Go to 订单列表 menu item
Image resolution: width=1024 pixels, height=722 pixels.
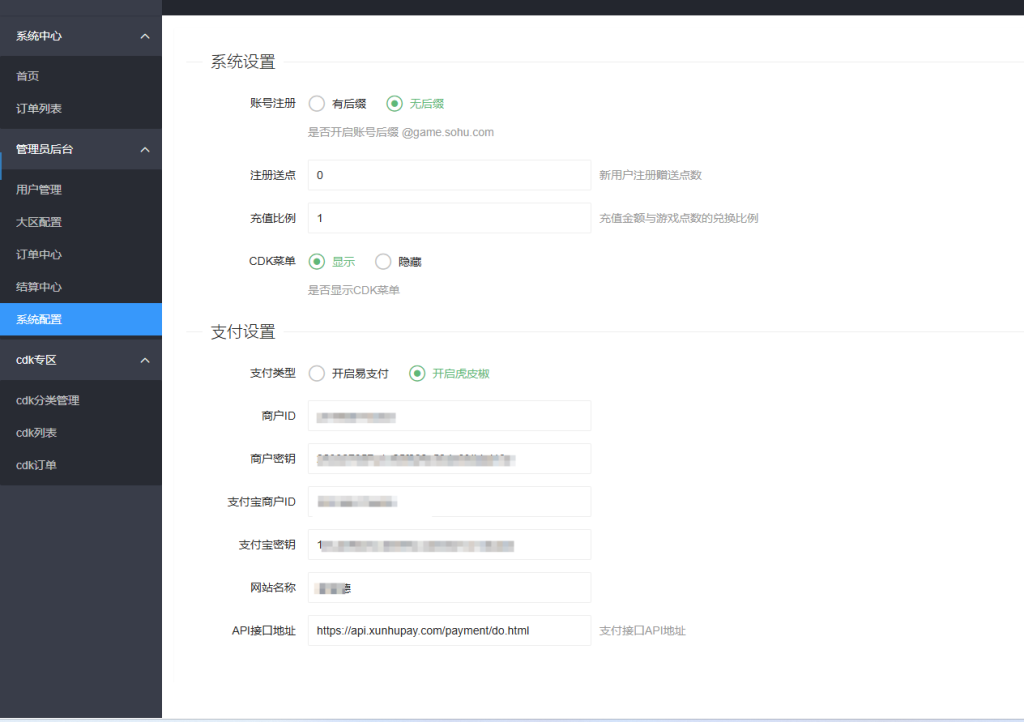point(39,108)
